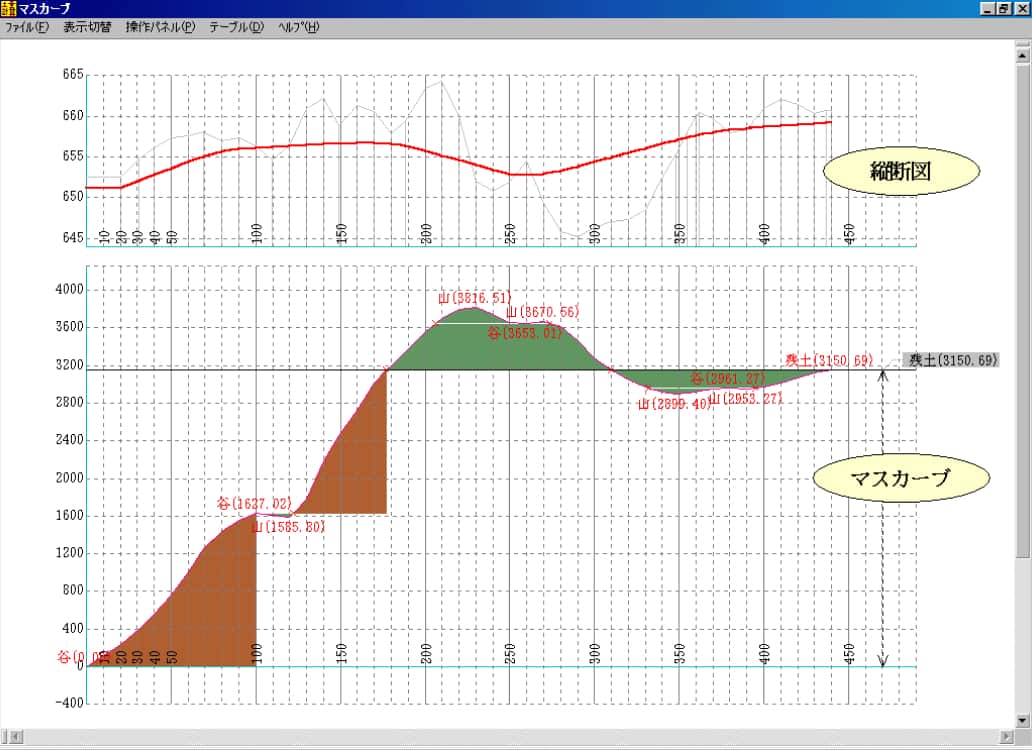Minimize the マスカーブ window
The width and height of the screenshot is (1032, 750).
[988, 8]
